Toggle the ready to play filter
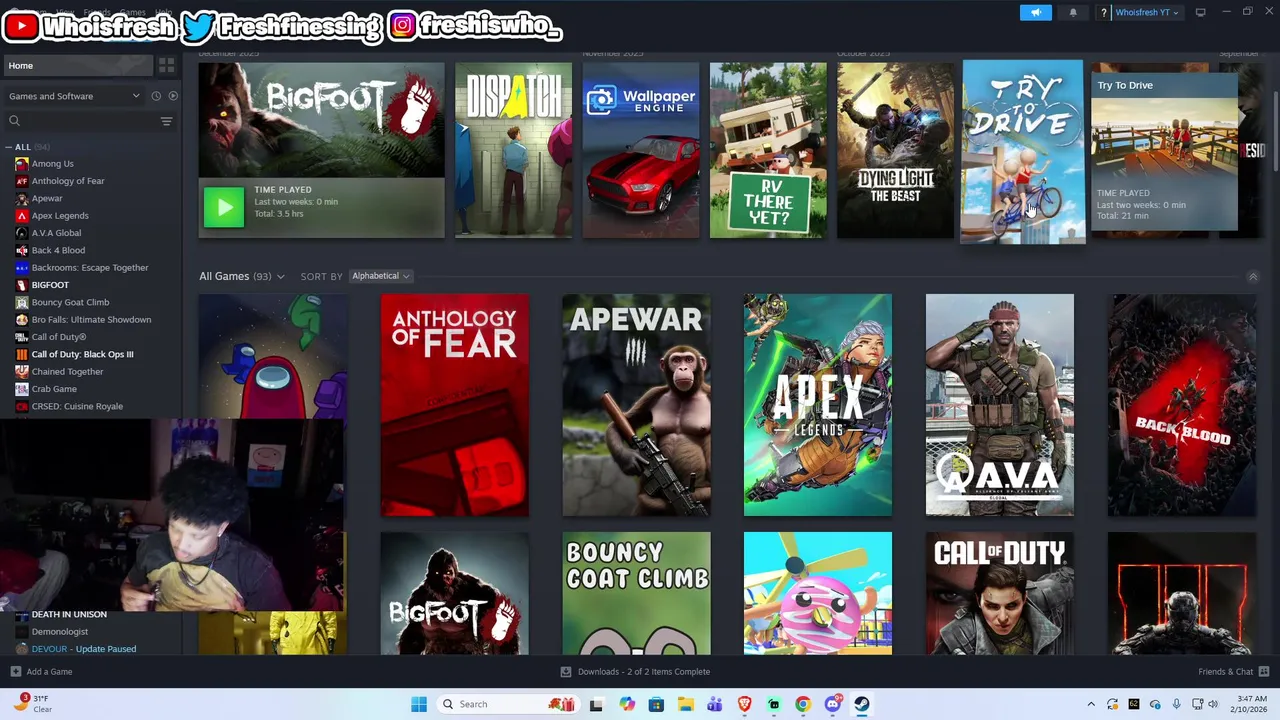 pos(173,96)
